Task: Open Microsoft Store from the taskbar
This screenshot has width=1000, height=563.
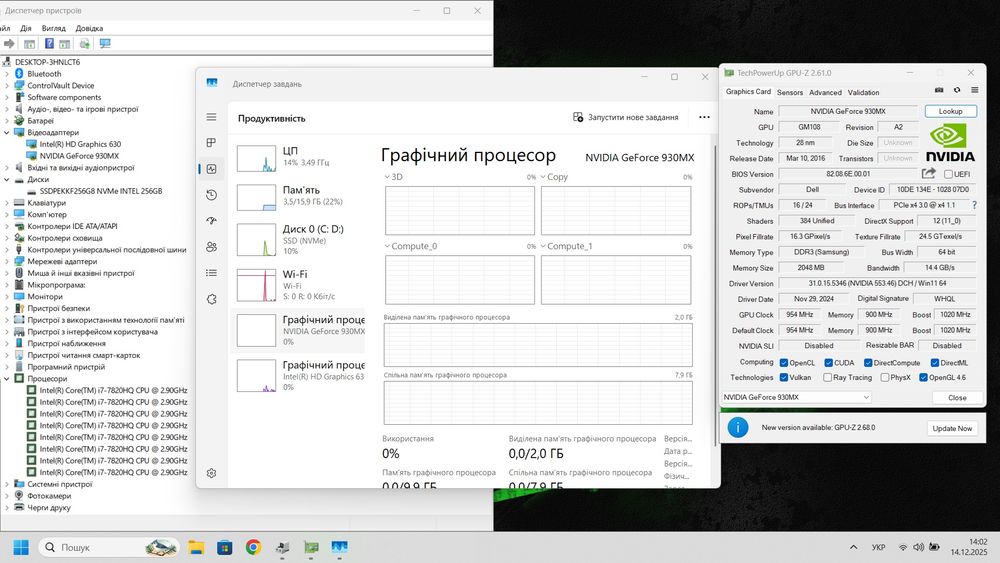Action: [x=224, y=547]
